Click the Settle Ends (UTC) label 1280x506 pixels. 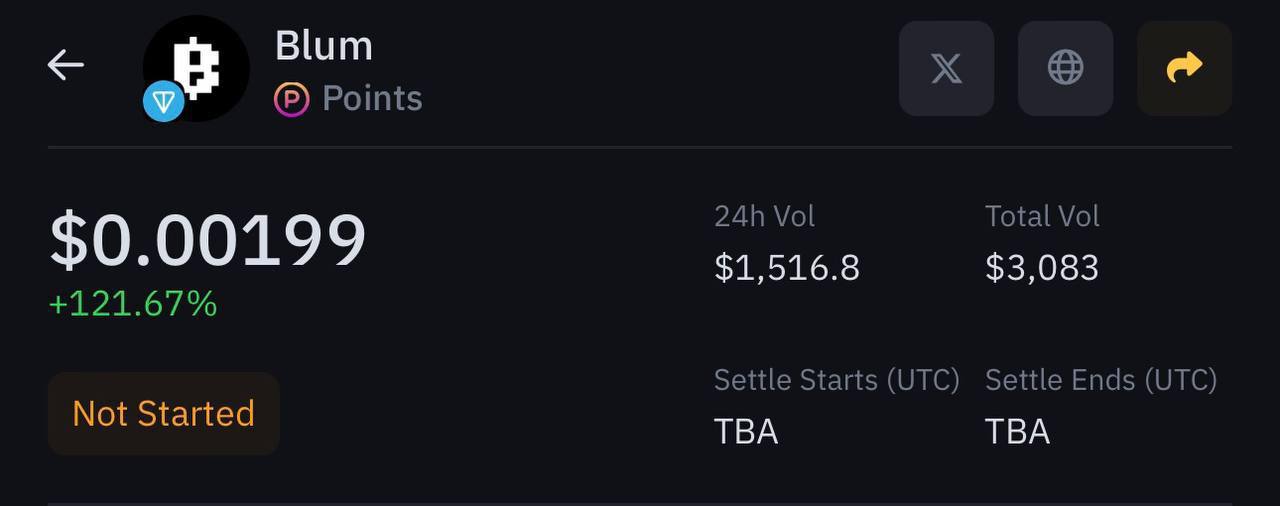click(x=1100, y=380)
